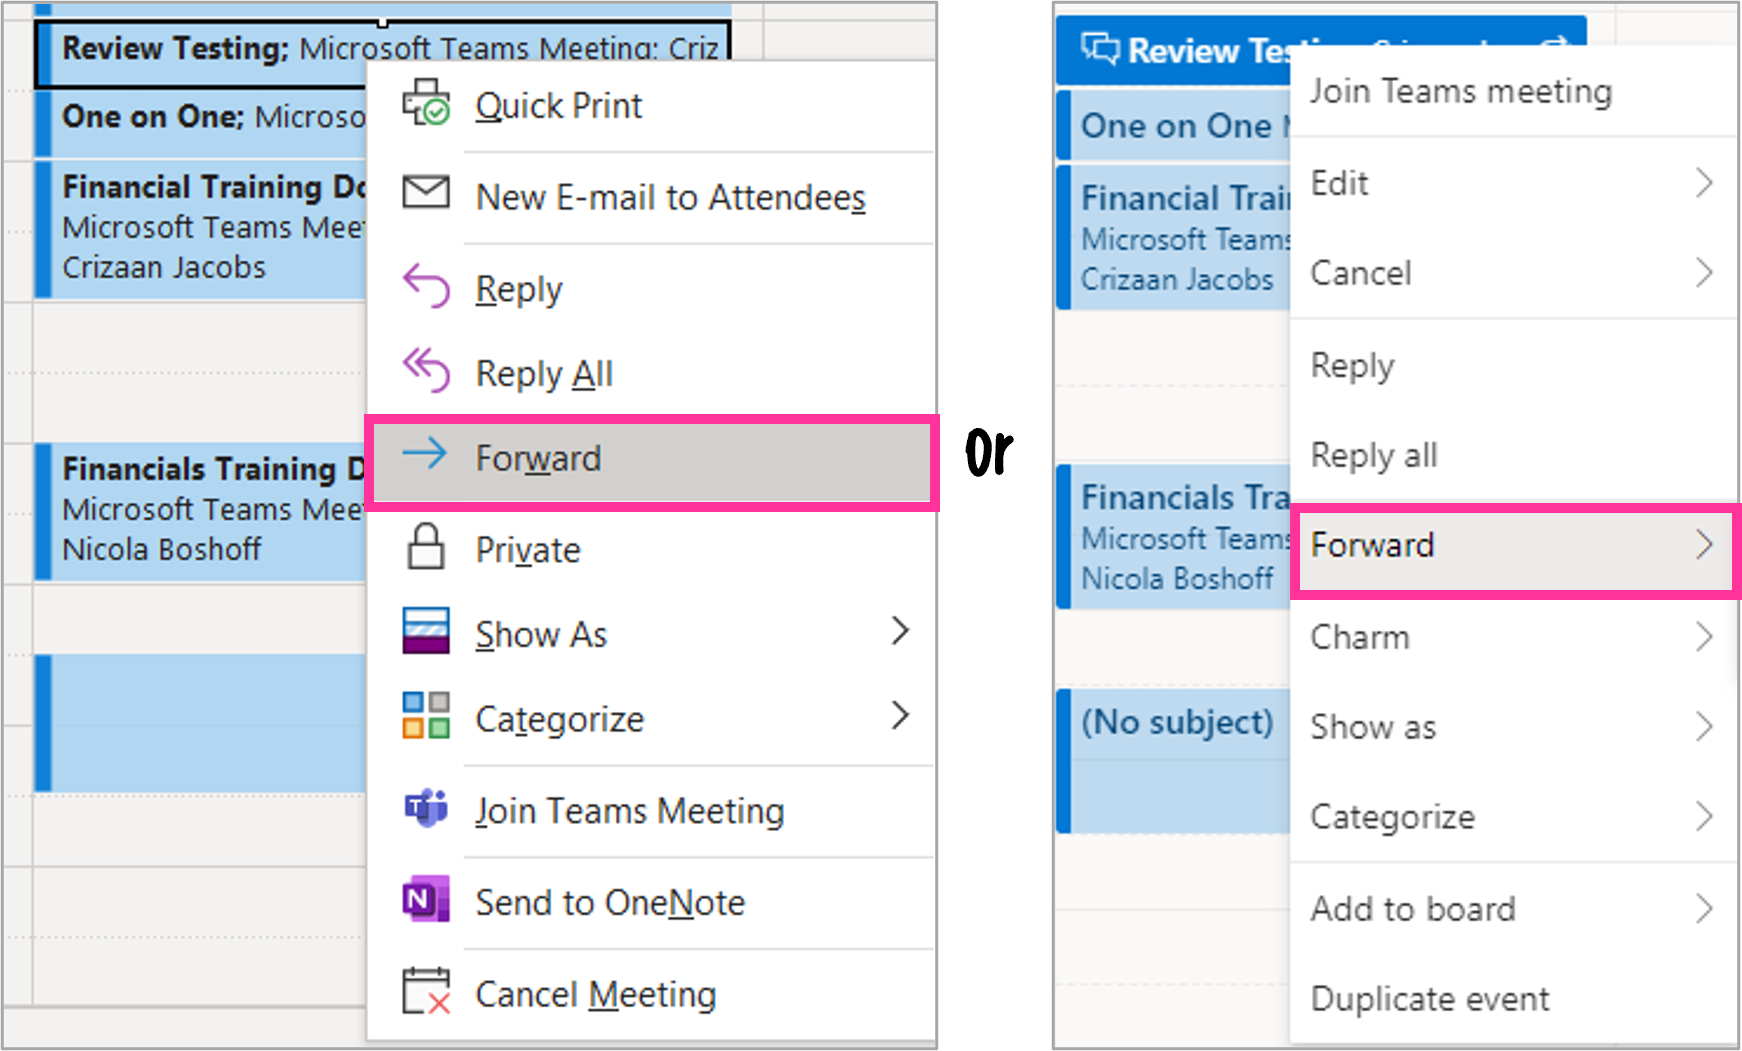Click the Cancel Meeting calendar icon
Viewport: 1742px width, 1051px height.
[426, 991]
